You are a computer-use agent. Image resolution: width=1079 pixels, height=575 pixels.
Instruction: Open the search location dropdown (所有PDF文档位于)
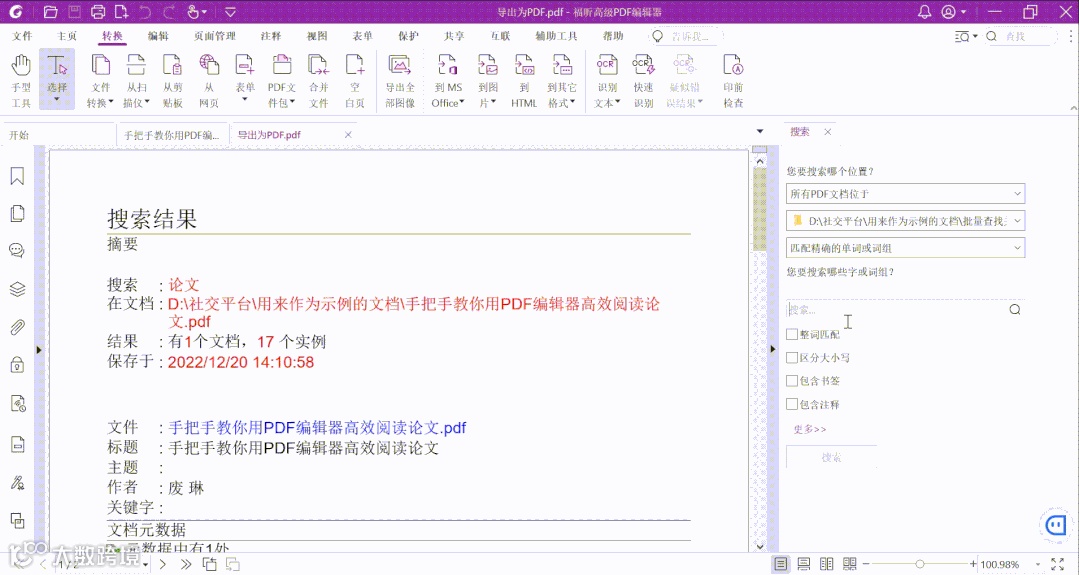[906, 194]
